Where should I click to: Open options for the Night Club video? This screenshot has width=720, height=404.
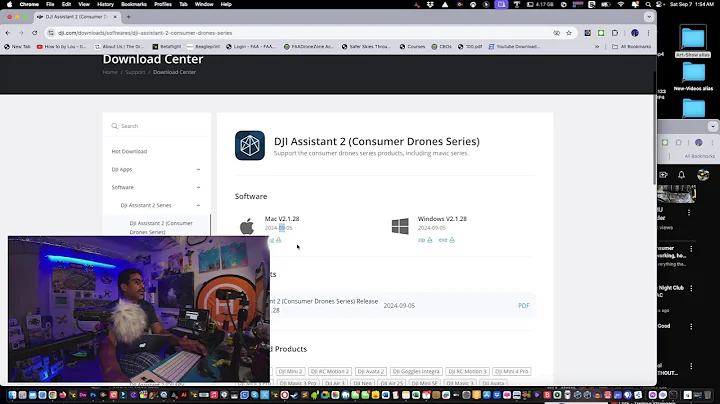coord(691,288)
